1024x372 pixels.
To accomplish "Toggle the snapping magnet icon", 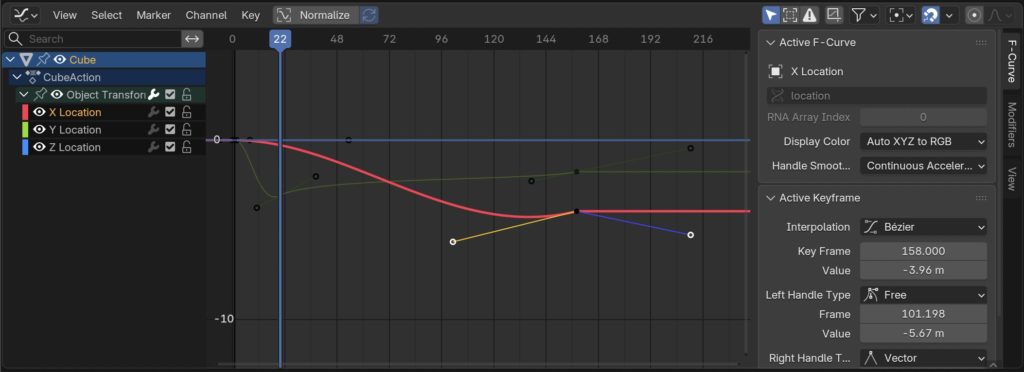I will pyautogui.click(x=931, y=15).
